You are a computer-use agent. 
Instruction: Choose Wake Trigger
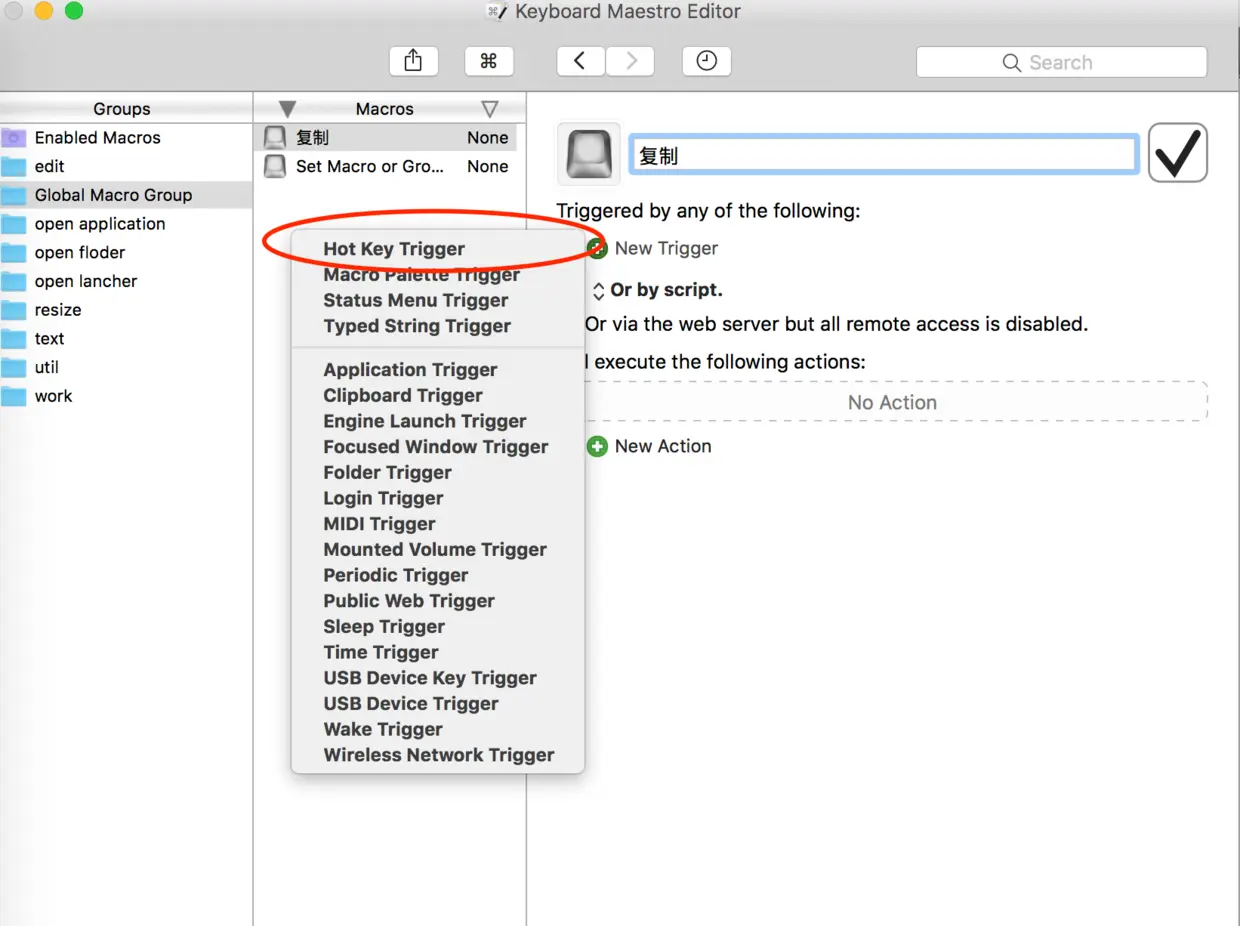point(438,729)
